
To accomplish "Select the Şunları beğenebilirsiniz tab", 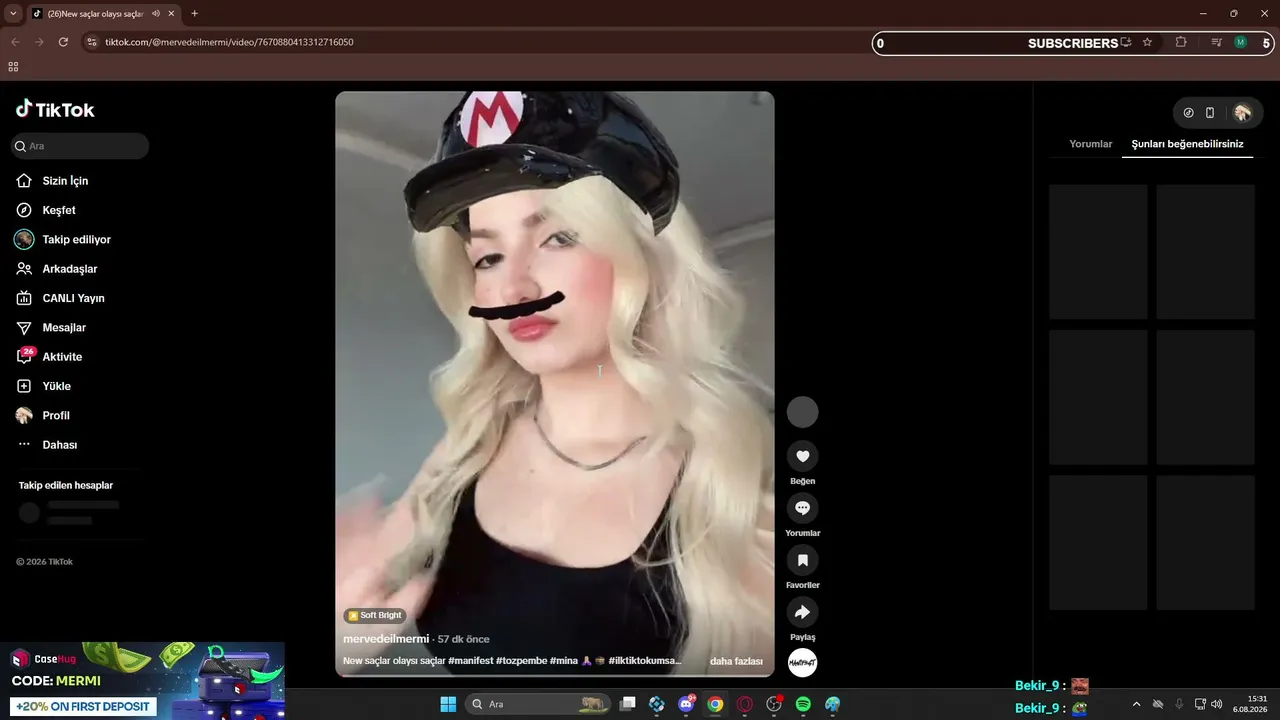I will (1187, 144).
